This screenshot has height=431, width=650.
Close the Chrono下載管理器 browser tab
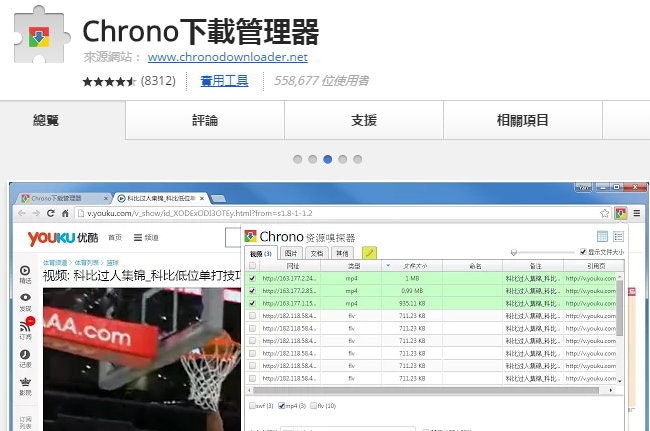(106, 199)
